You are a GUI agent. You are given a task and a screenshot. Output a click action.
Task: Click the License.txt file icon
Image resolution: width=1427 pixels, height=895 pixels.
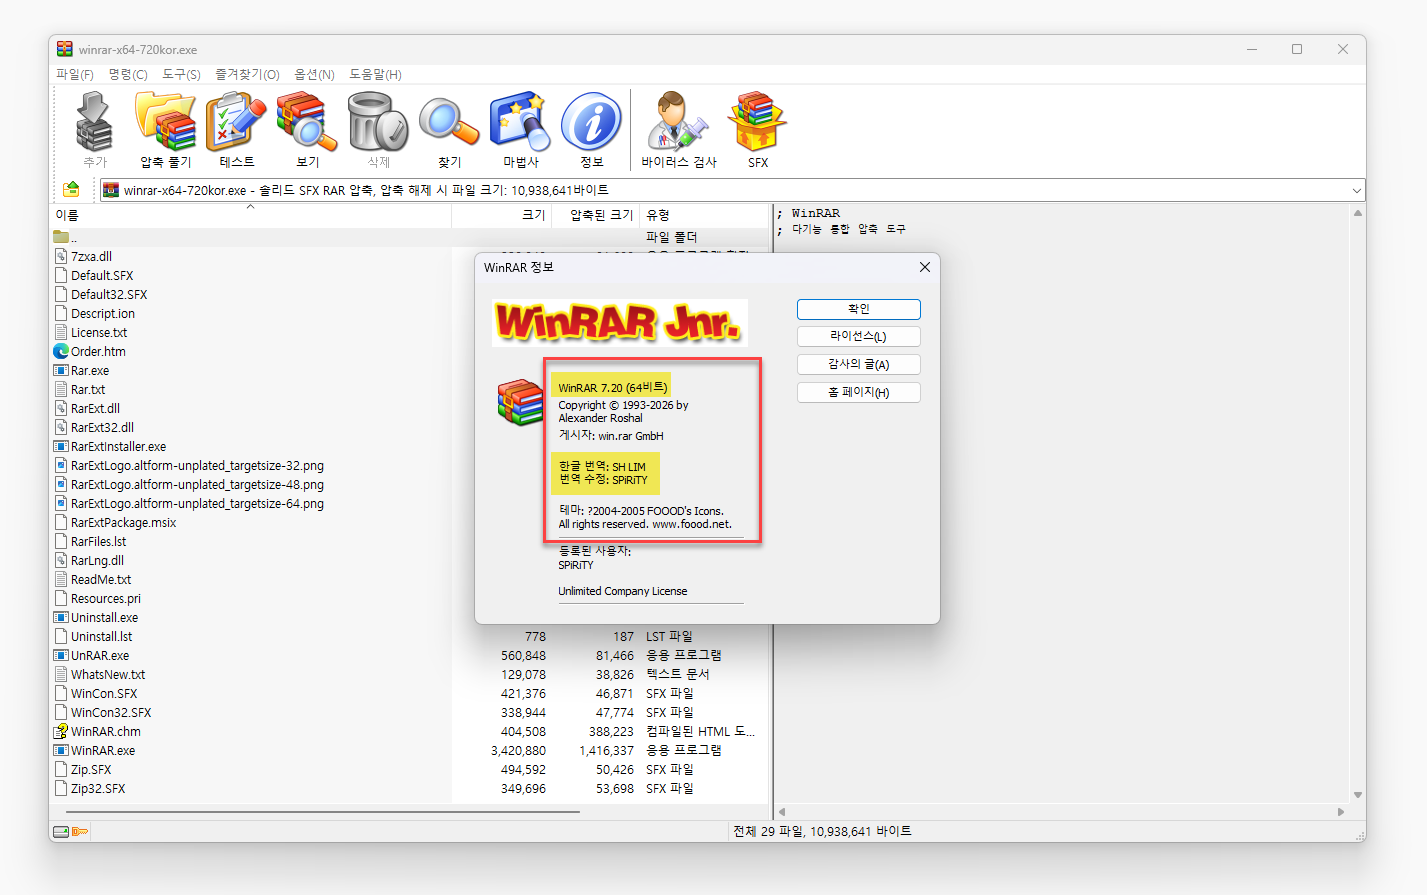pyautogui.click(x=61, y=332)
